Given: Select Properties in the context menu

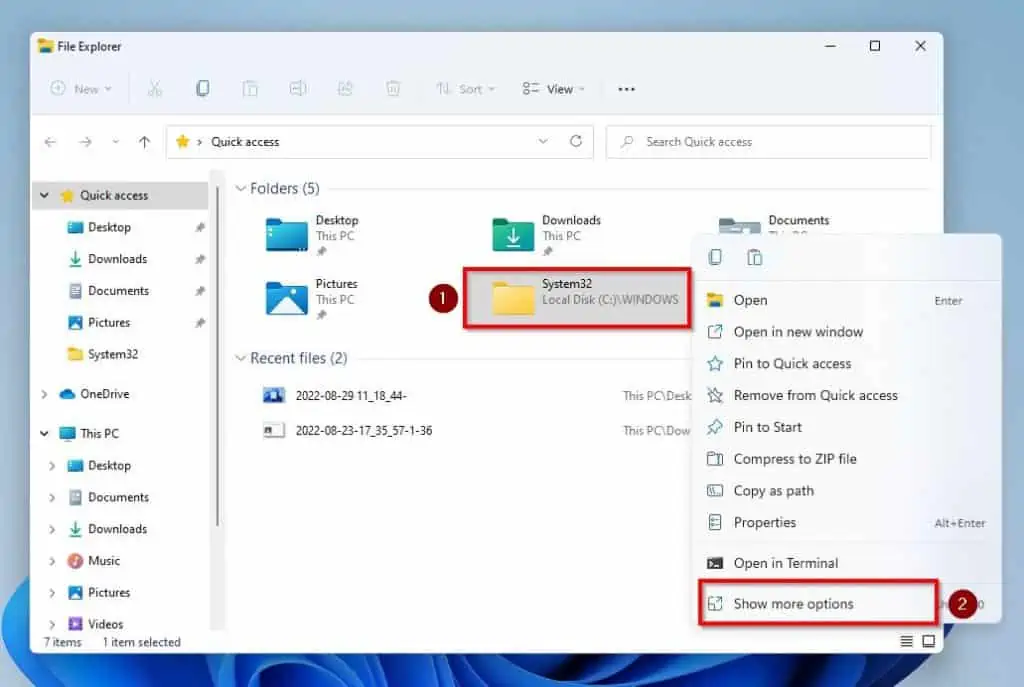Looking at the screenshot, I should click(764, 523).
